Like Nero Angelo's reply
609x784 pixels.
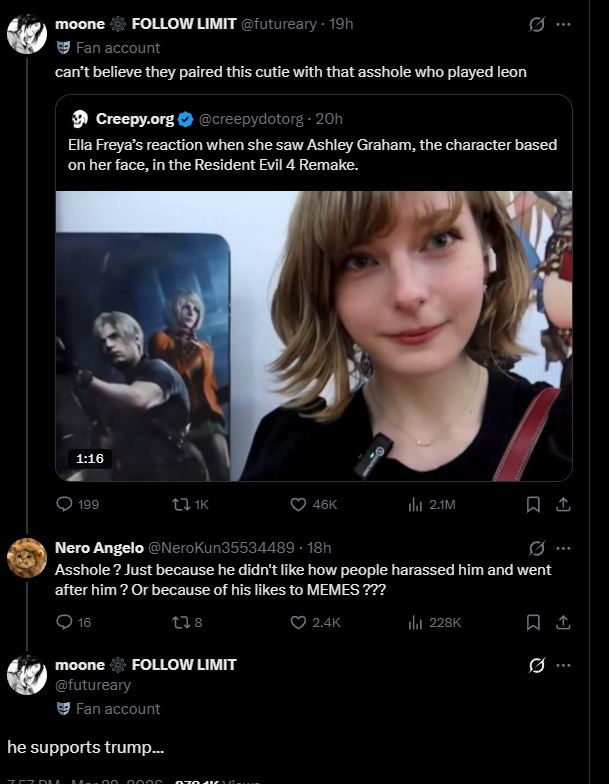[297, 622]
